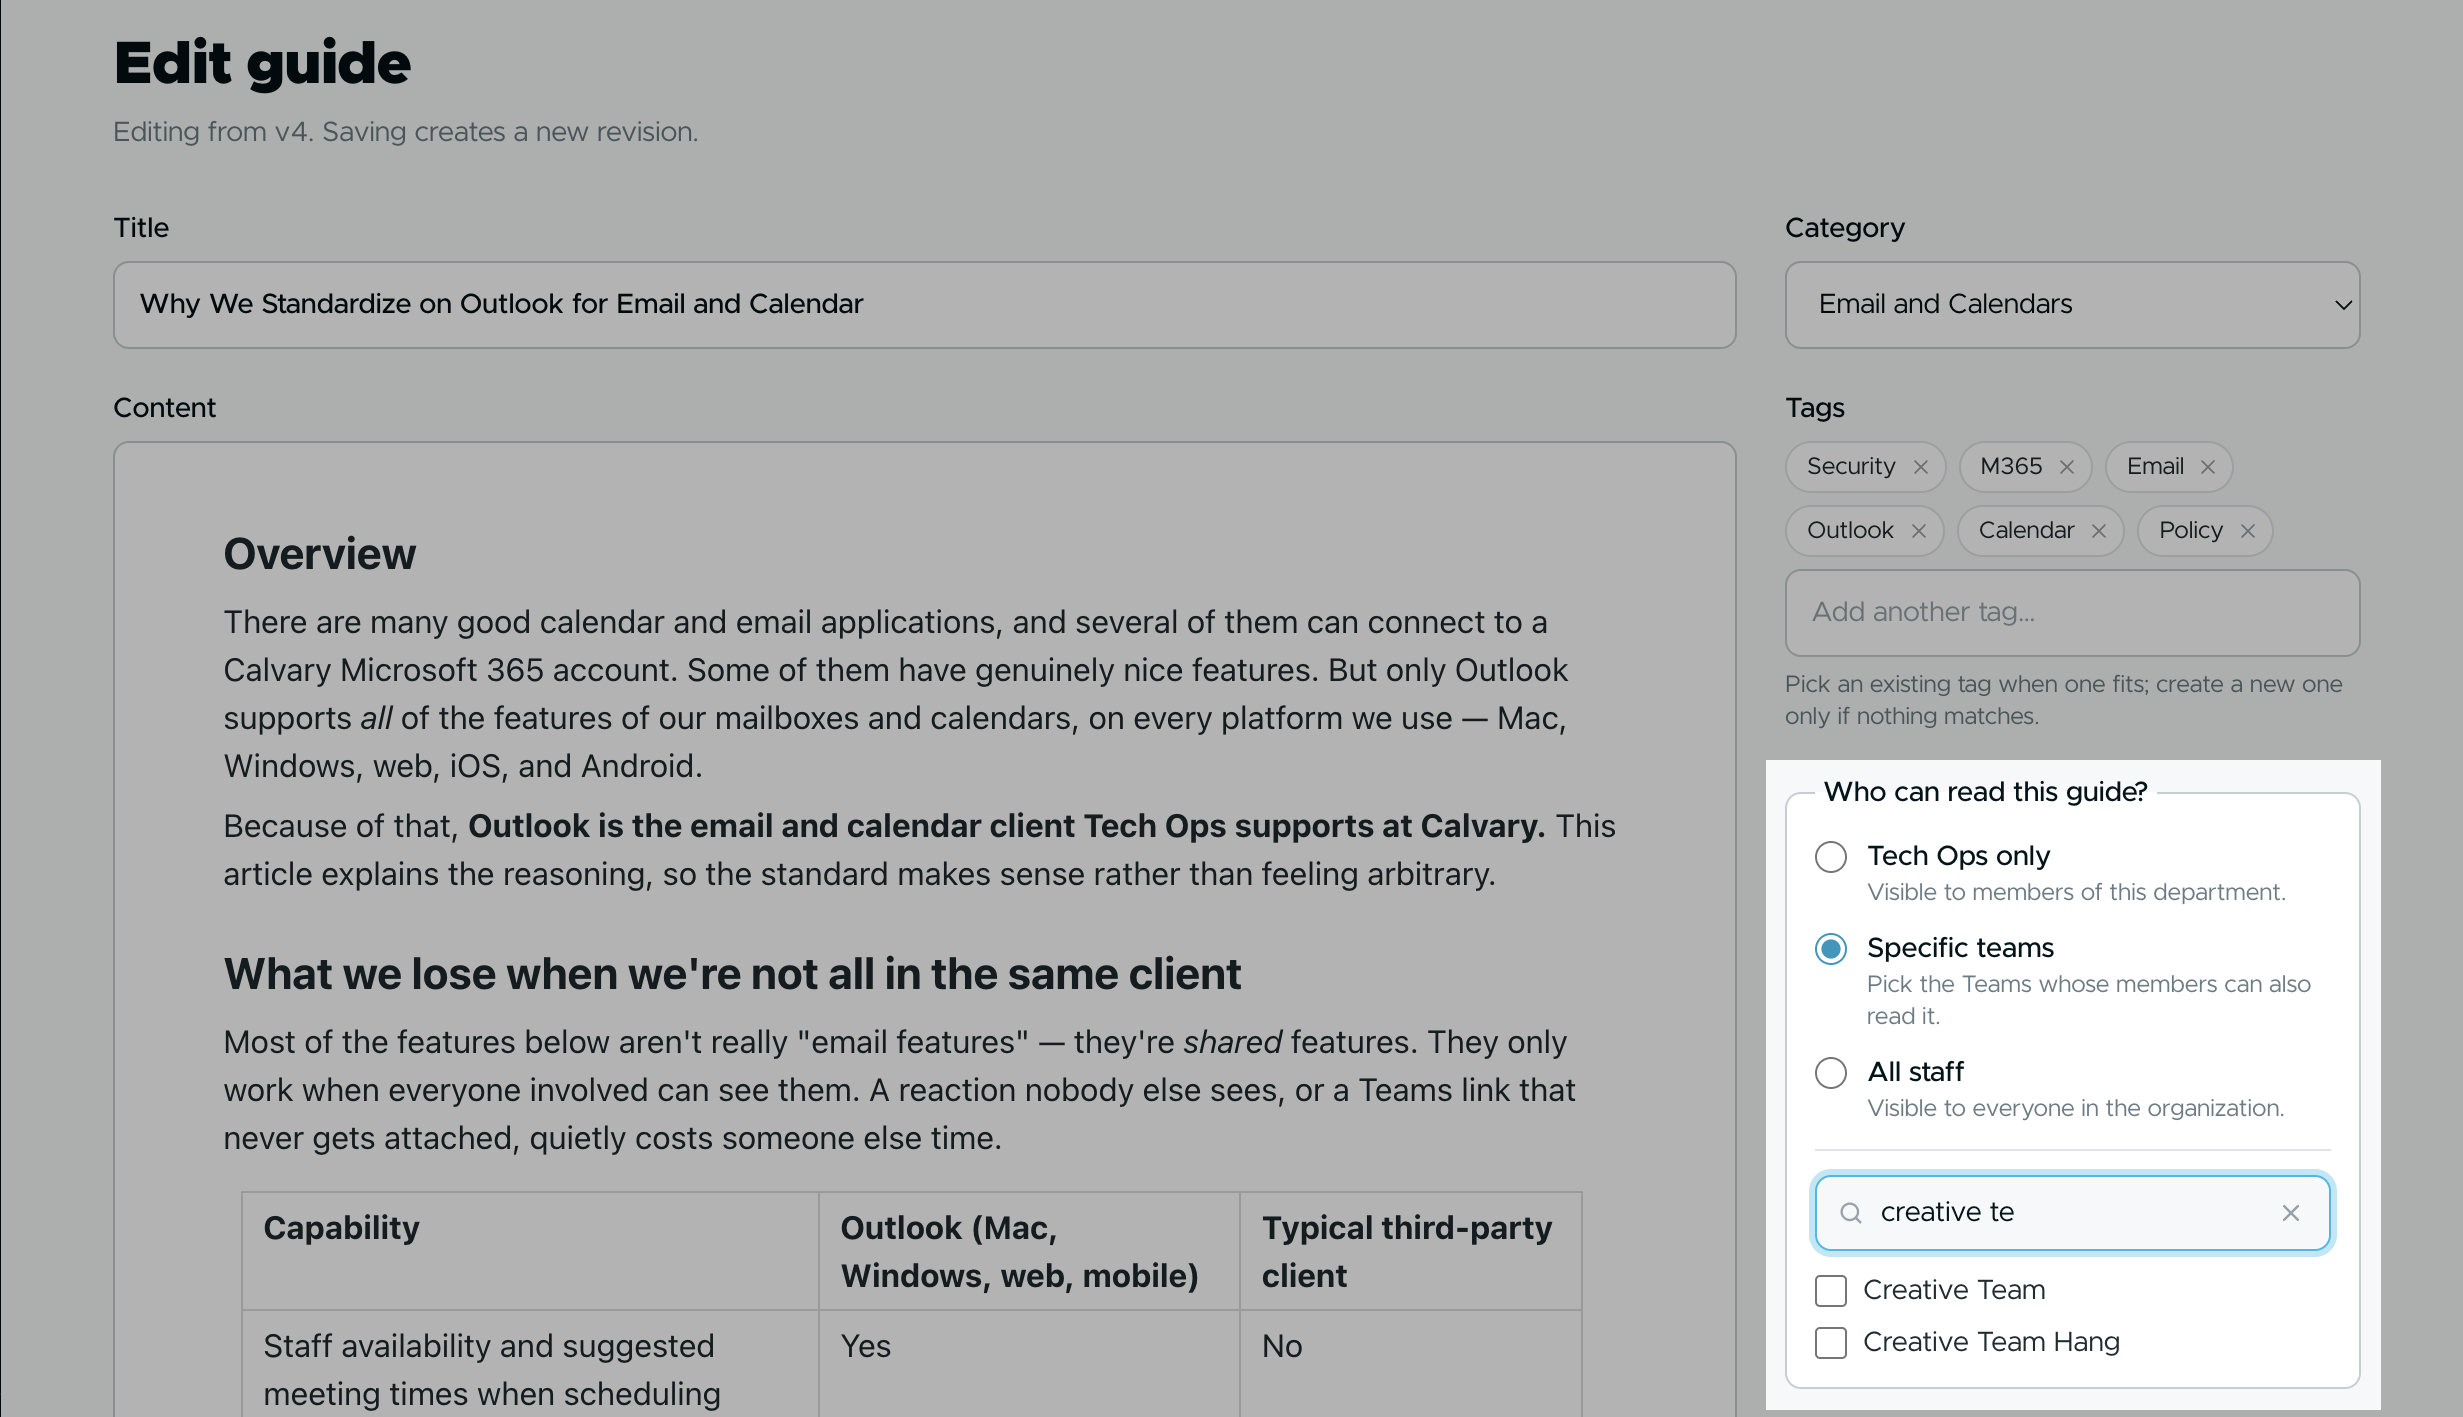
Task: Remove the Email tag
Action: click(2208, 467)
